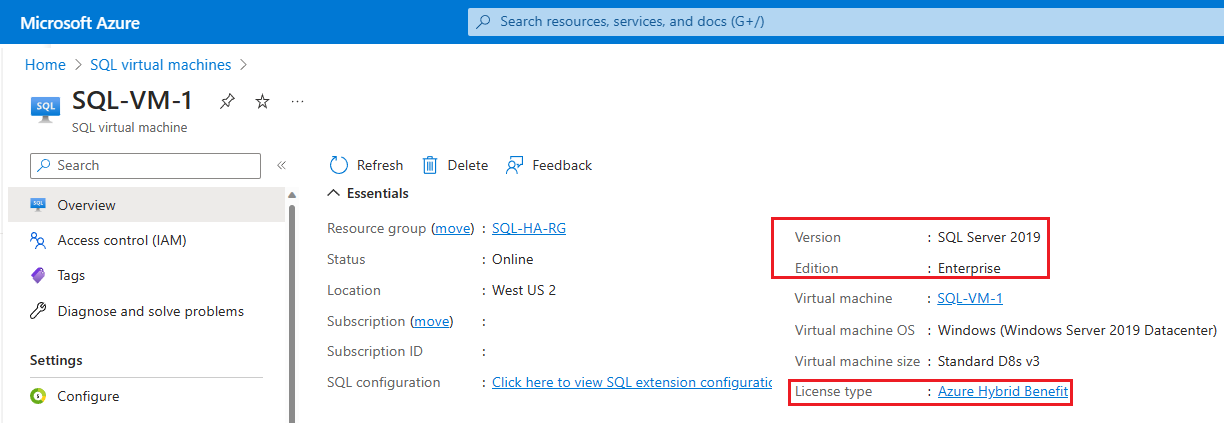Collapse the Essentials section
Image resolution: width=1224 pixels, height=423 pixels.
point(333,193)
